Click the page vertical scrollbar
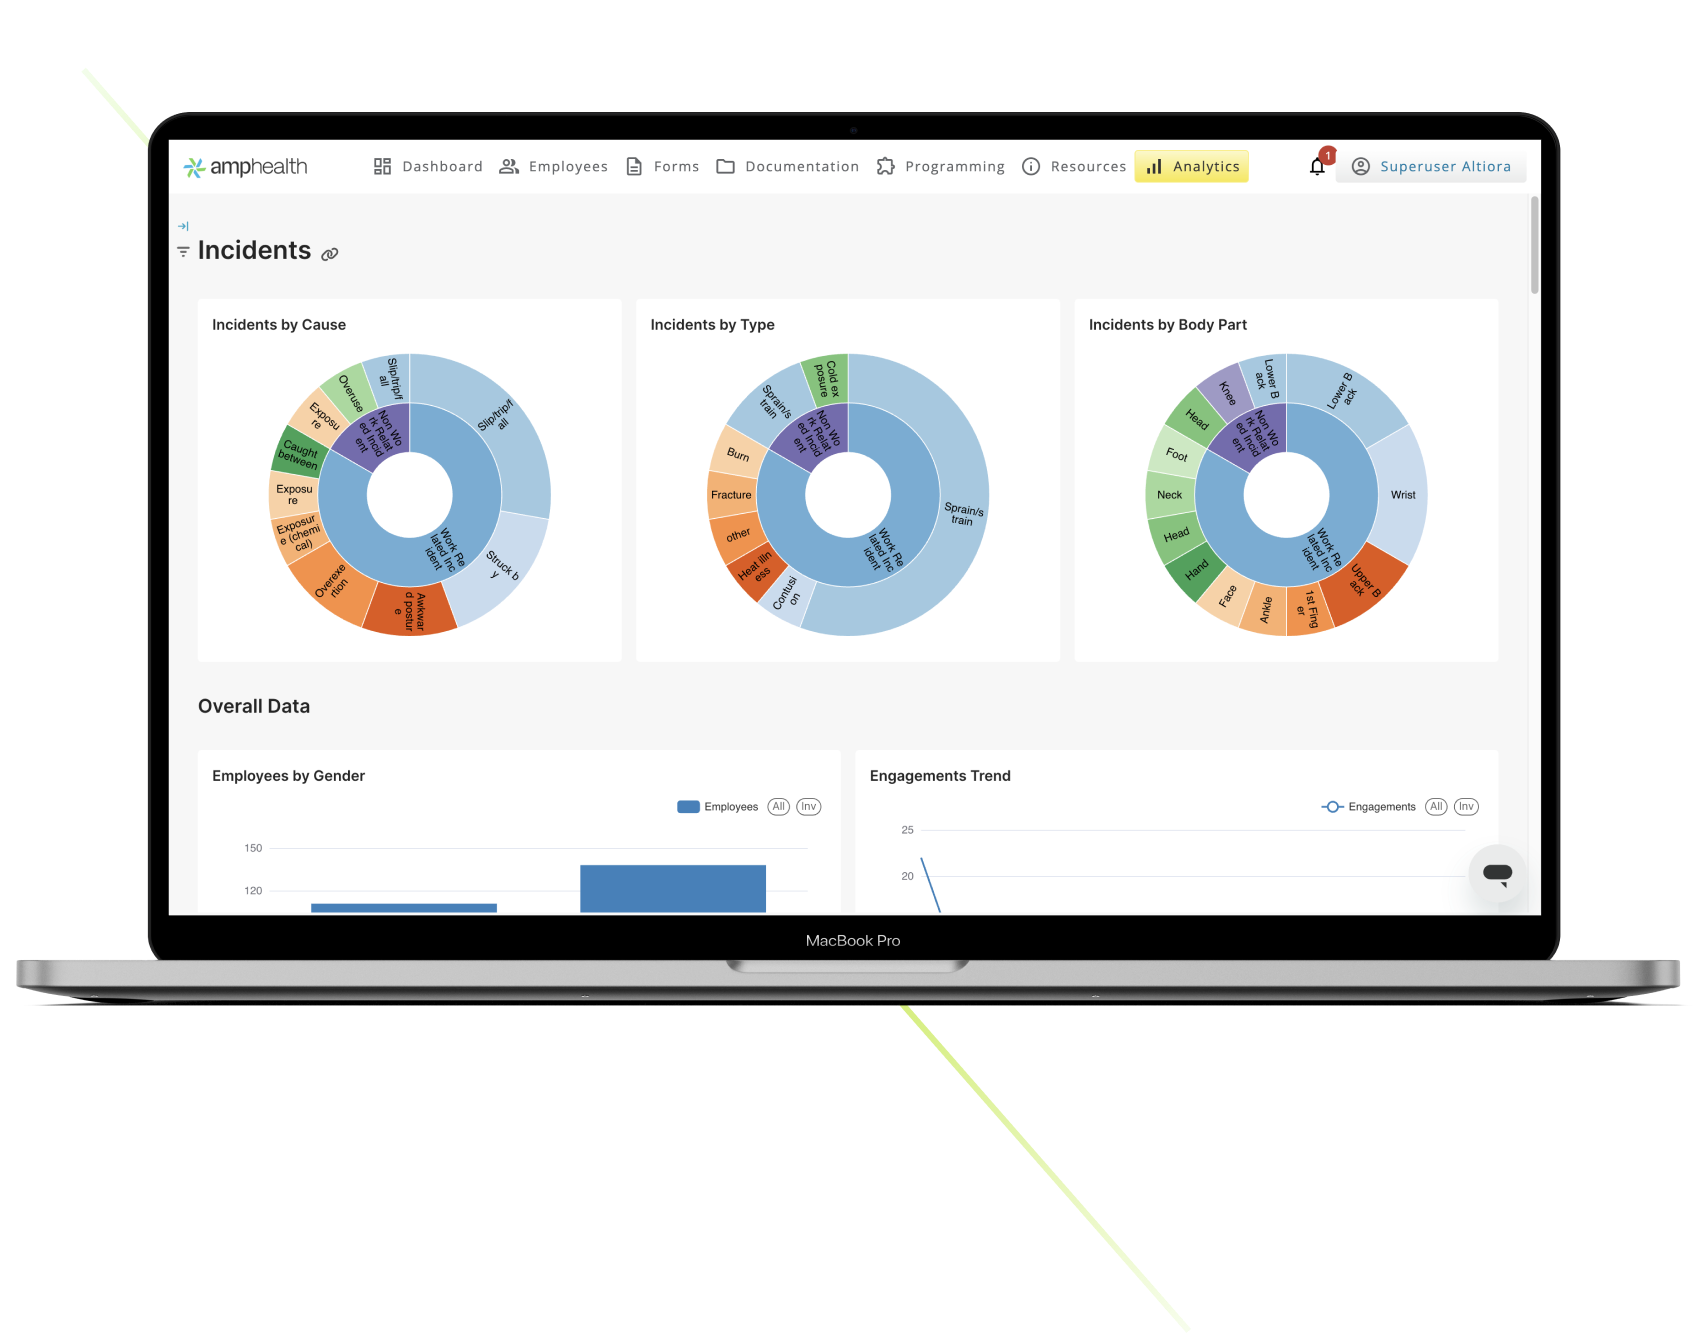This screenshot has height=1333, width=1696. click(x=1534, y=245)
